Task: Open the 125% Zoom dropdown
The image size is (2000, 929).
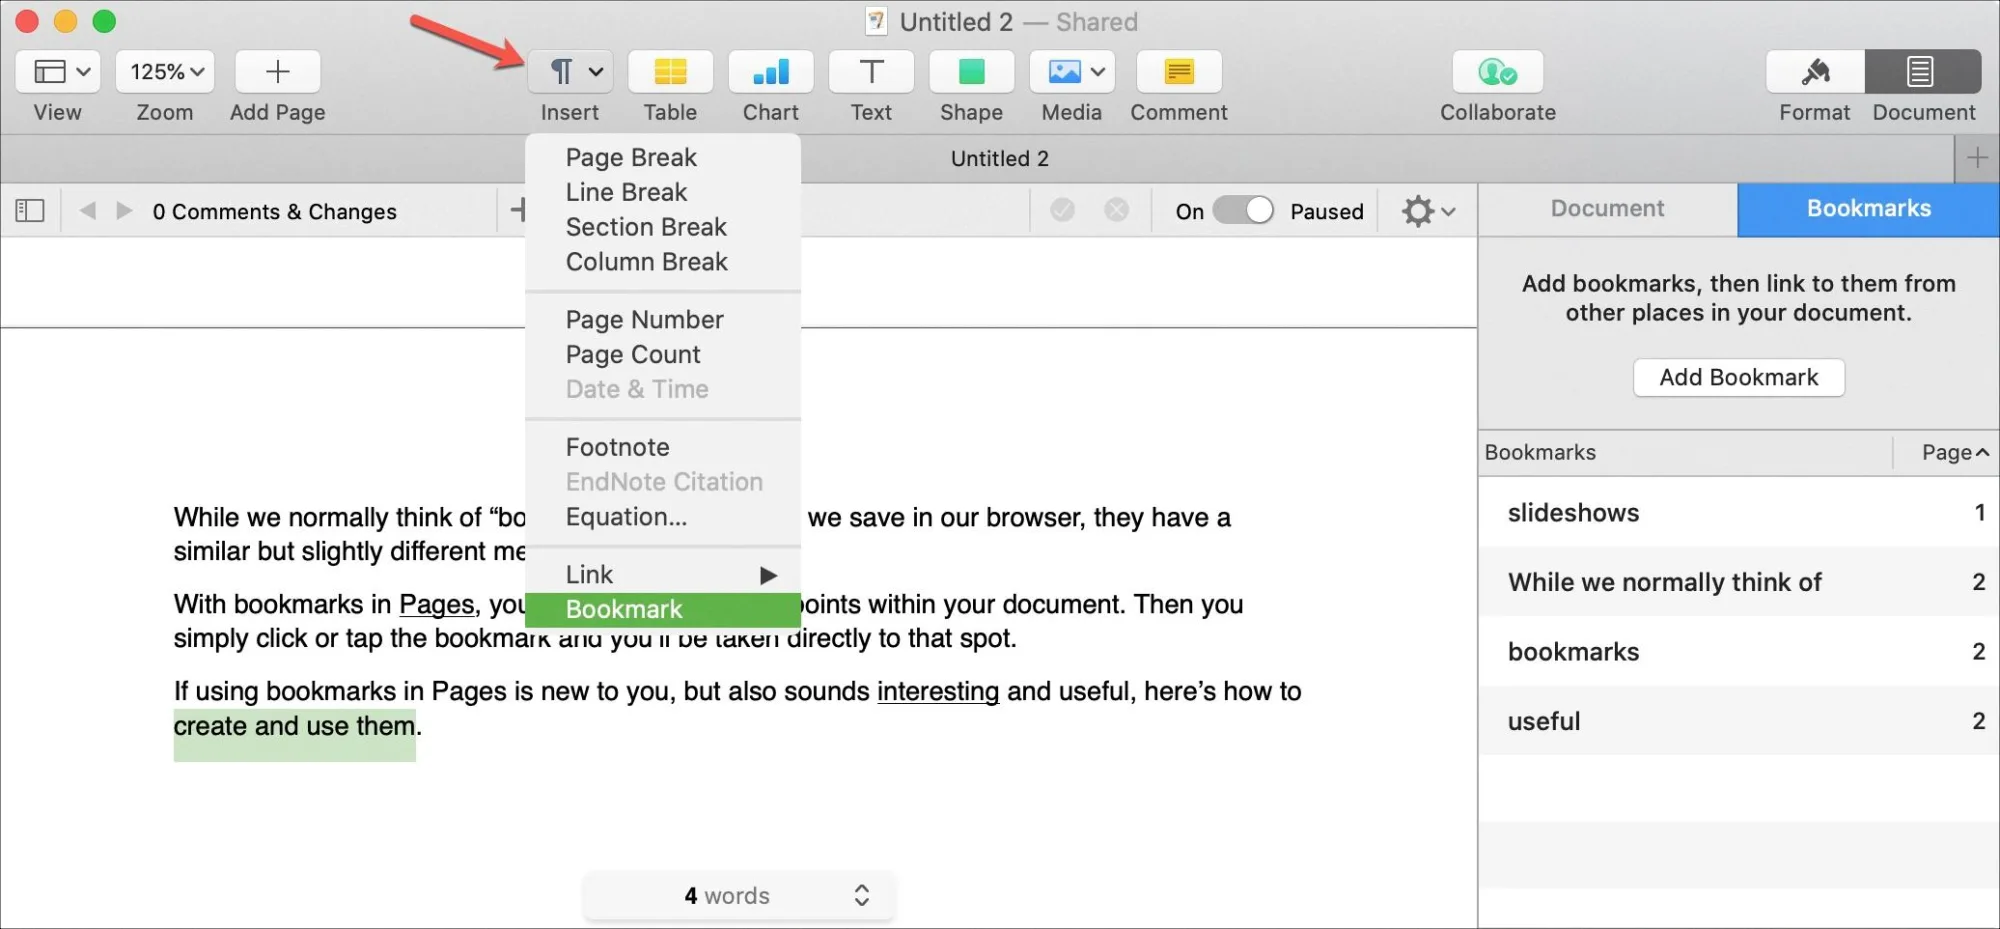Action: click(x=164, y=71)
